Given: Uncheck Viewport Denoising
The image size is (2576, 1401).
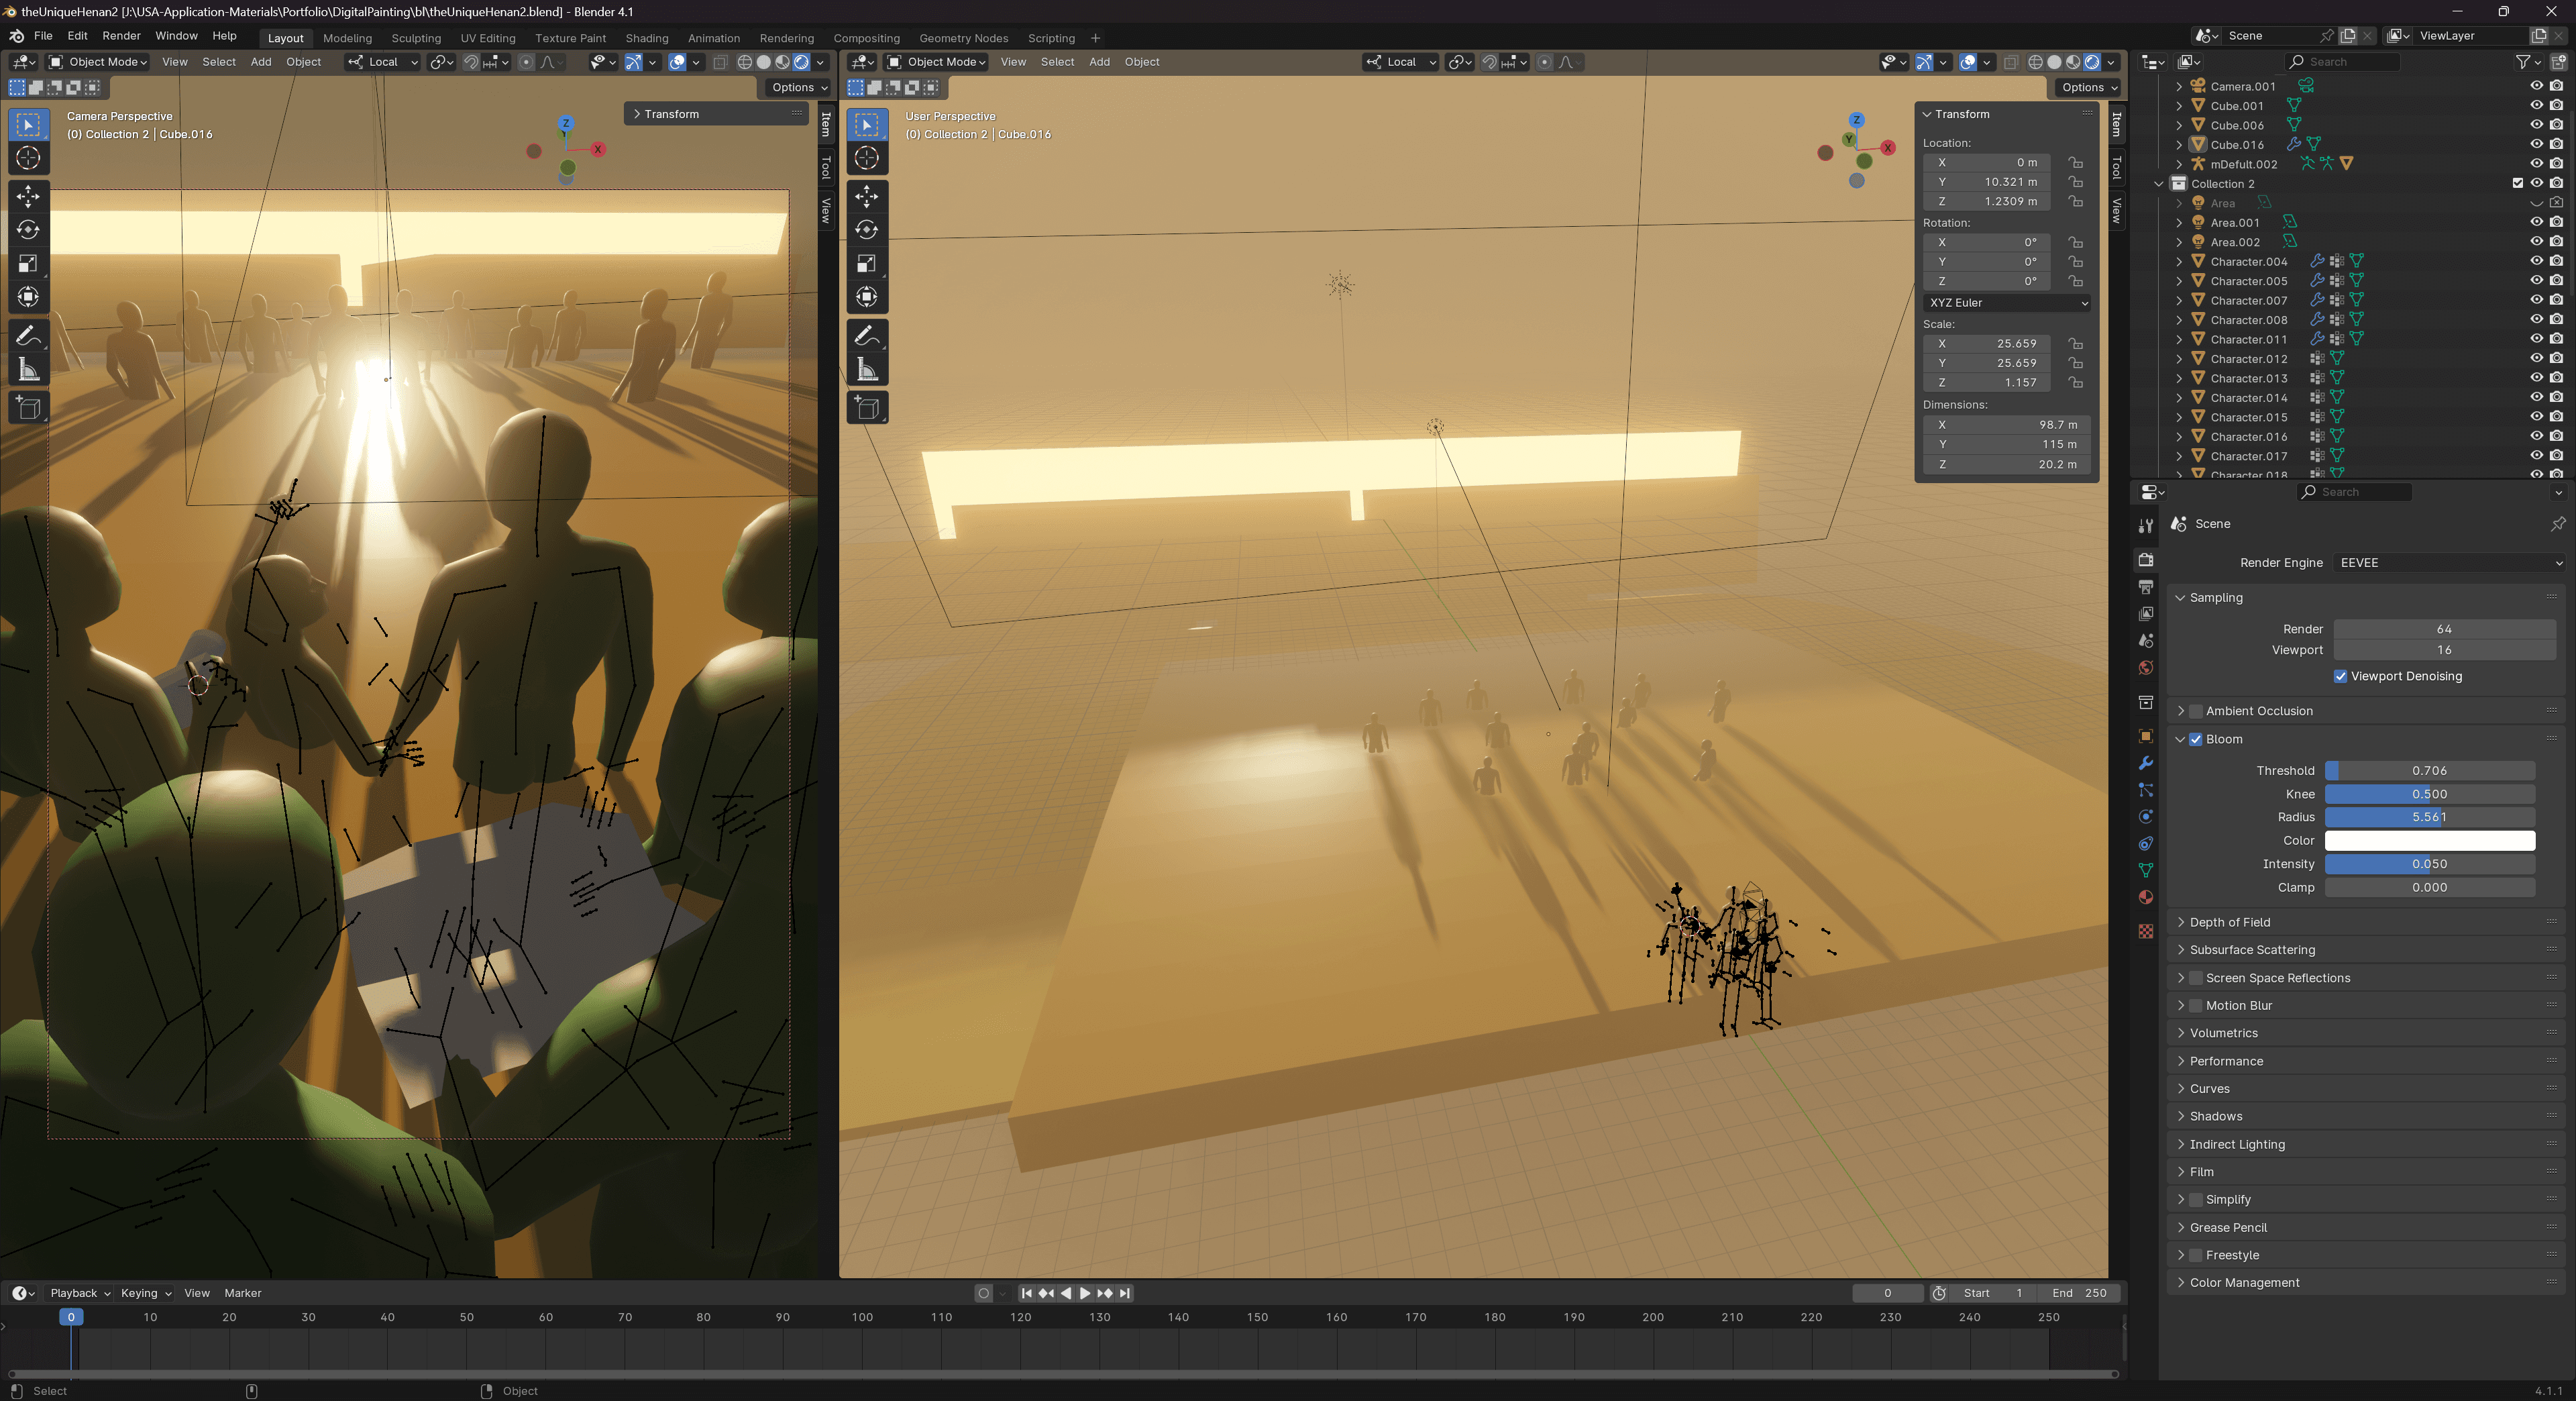Looking at the screenshot, I should pyautogui.click(x=2340, y=676).
